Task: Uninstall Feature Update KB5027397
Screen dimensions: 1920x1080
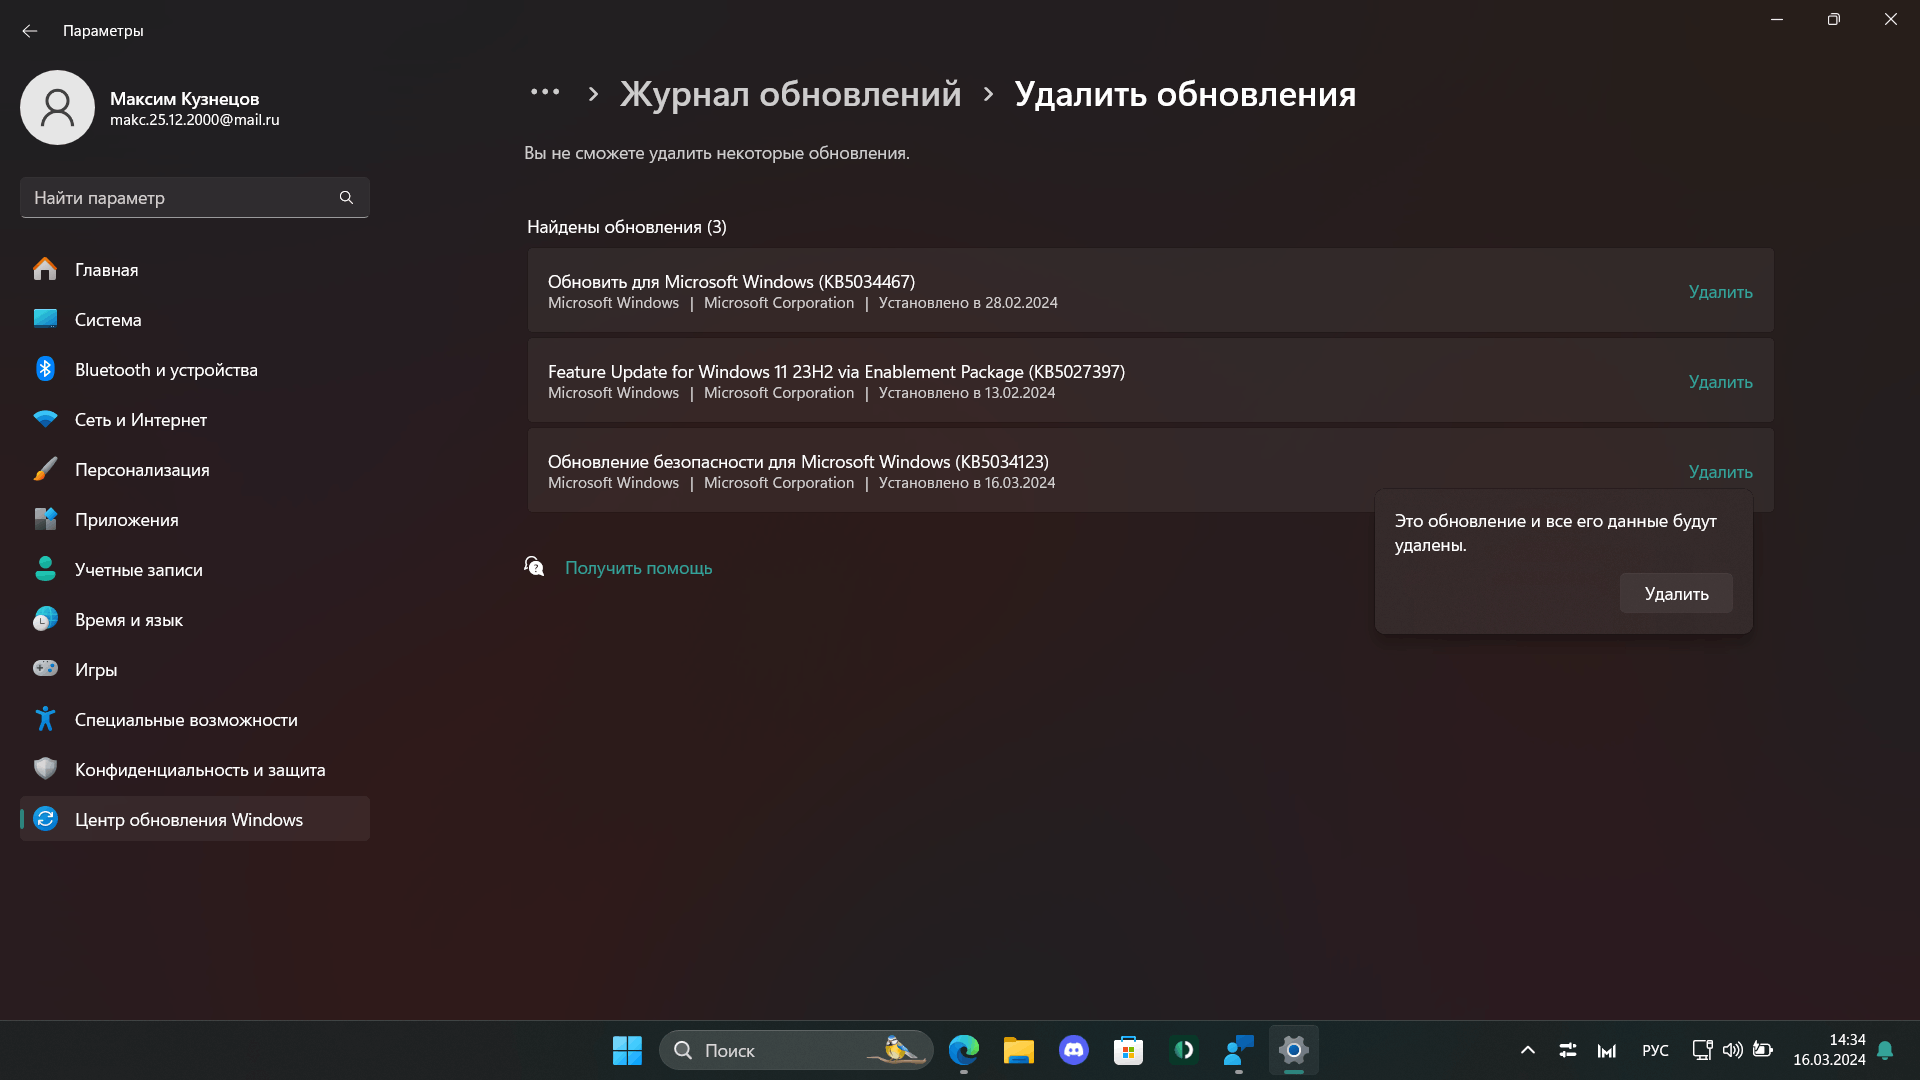Action: [x=1720, y=382]
